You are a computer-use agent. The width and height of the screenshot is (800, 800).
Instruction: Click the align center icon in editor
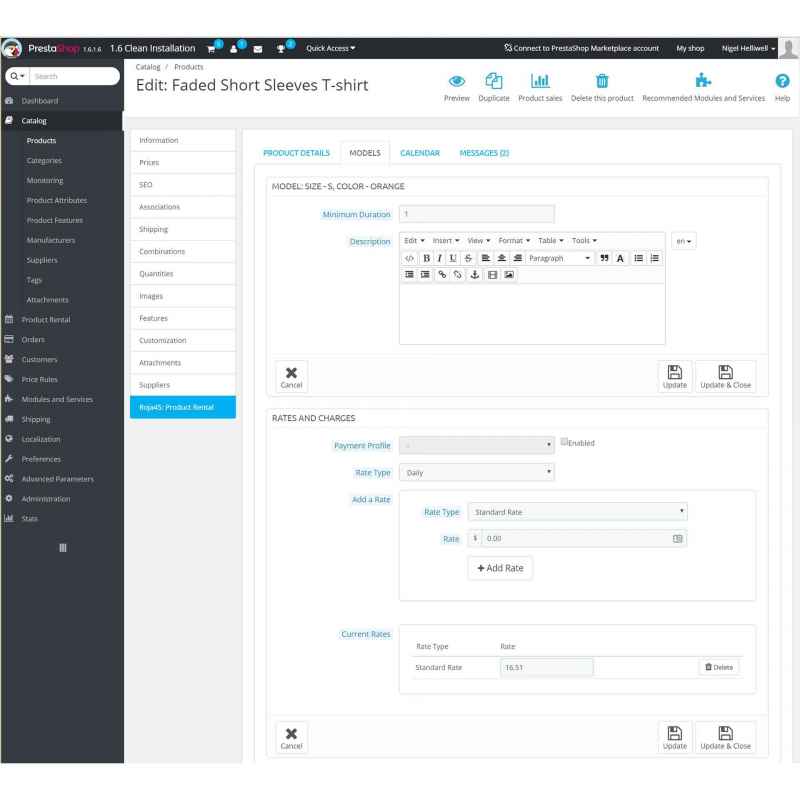(x=502, y=258)
